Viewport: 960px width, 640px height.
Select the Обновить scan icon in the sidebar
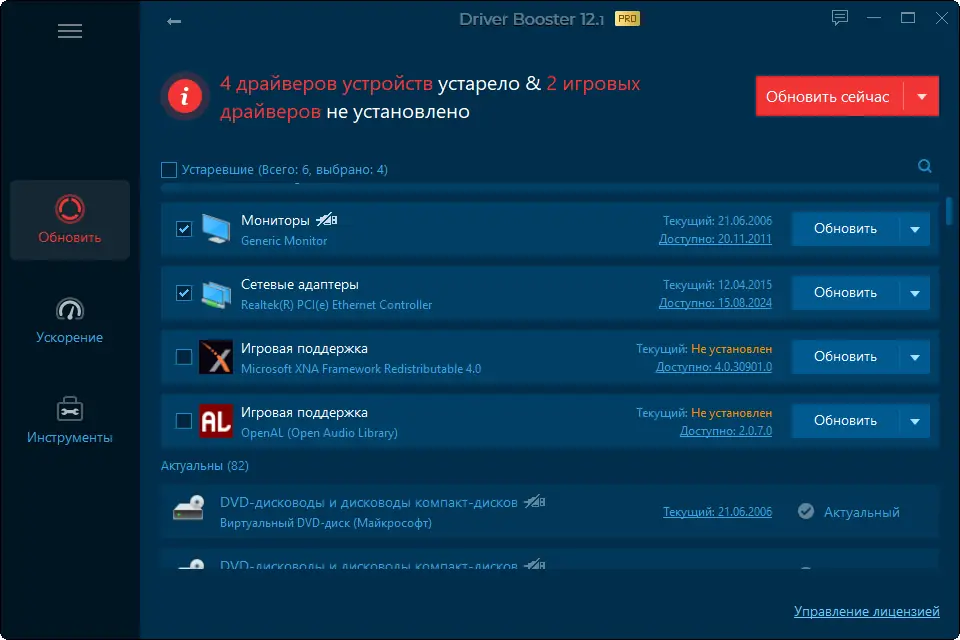click(69, 207)
